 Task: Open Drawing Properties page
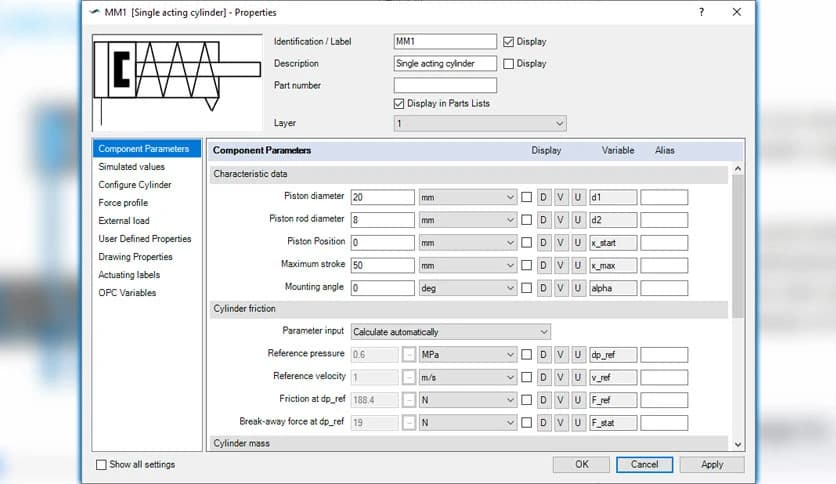[x=135, y=257]
